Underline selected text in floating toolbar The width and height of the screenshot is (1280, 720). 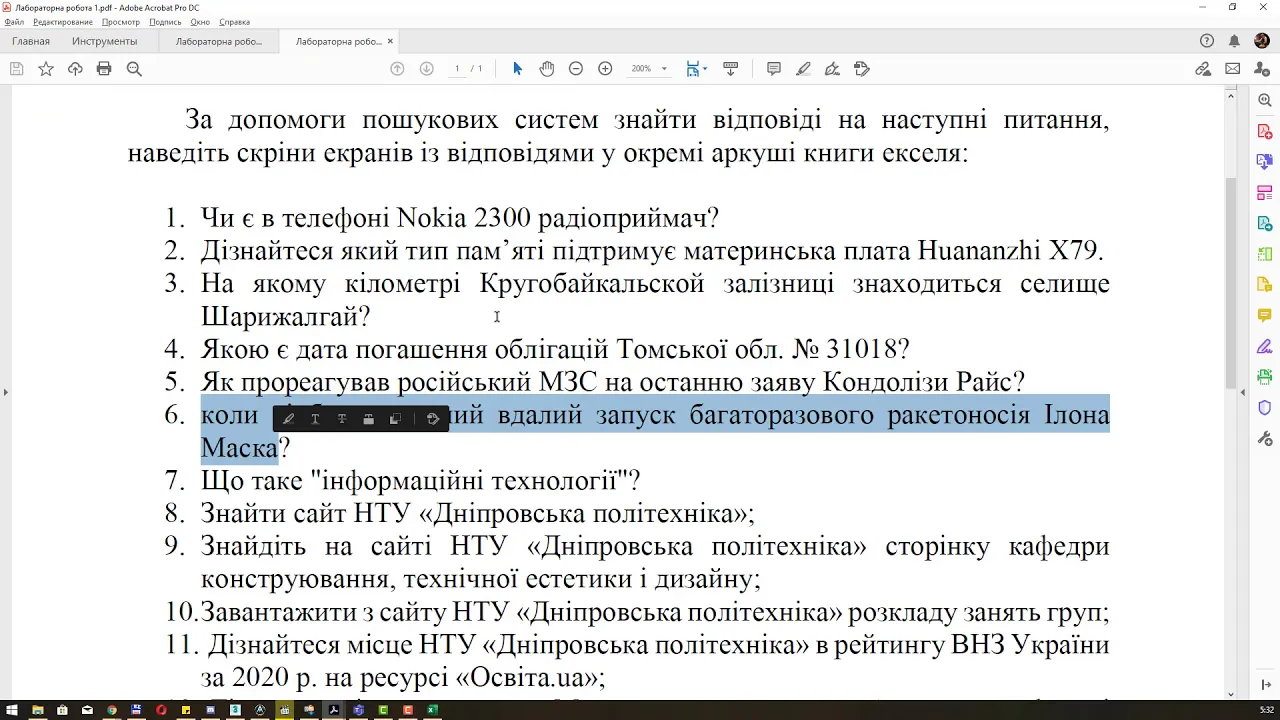click(315, 419)
